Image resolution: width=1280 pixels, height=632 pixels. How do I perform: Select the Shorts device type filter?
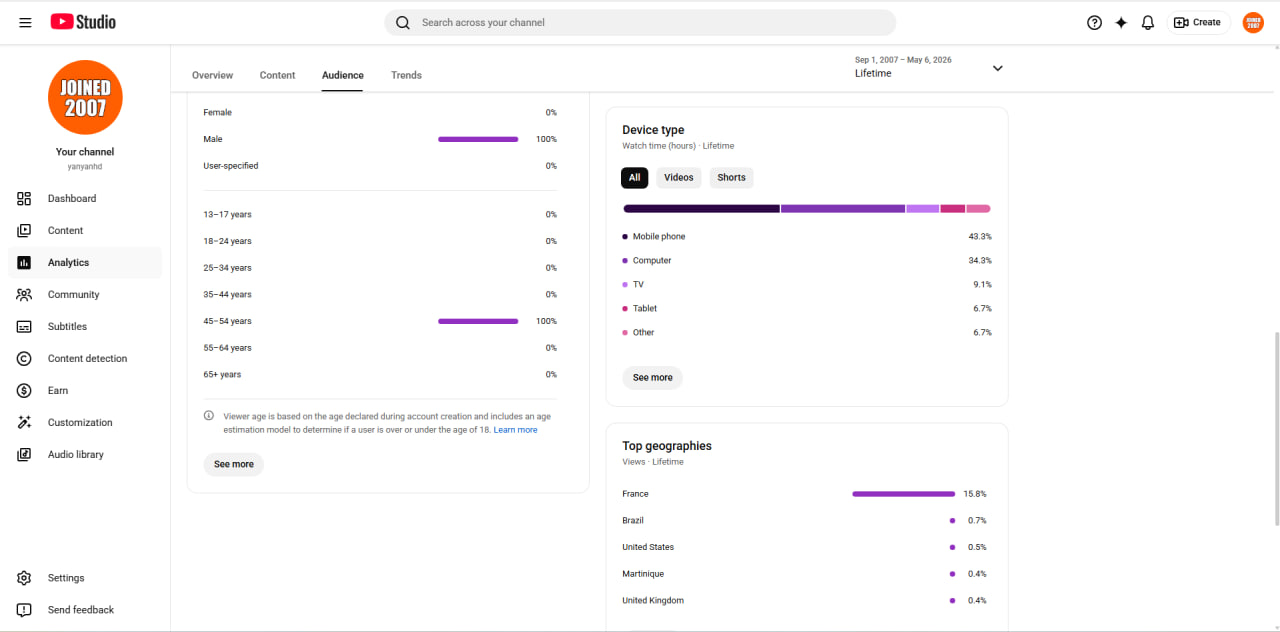731,177
